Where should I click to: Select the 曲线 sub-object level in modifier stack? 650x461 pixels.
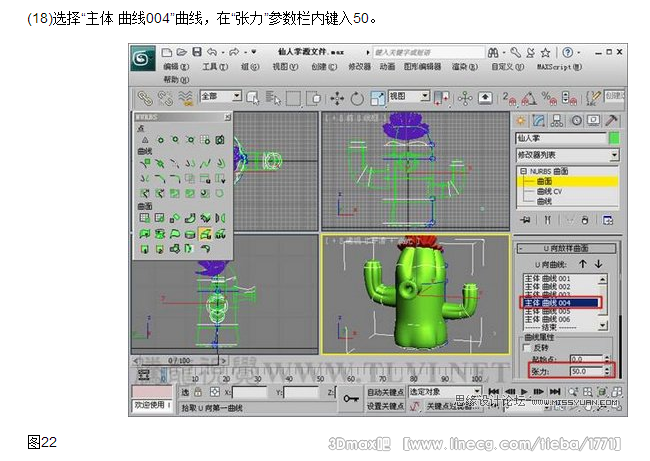tap(544, 201)
